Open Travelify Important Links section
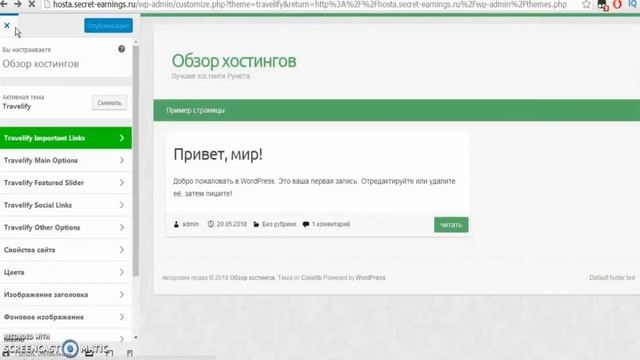Viewport: 640px width, 360px height. pyautogui.click(x=66, y=138)
